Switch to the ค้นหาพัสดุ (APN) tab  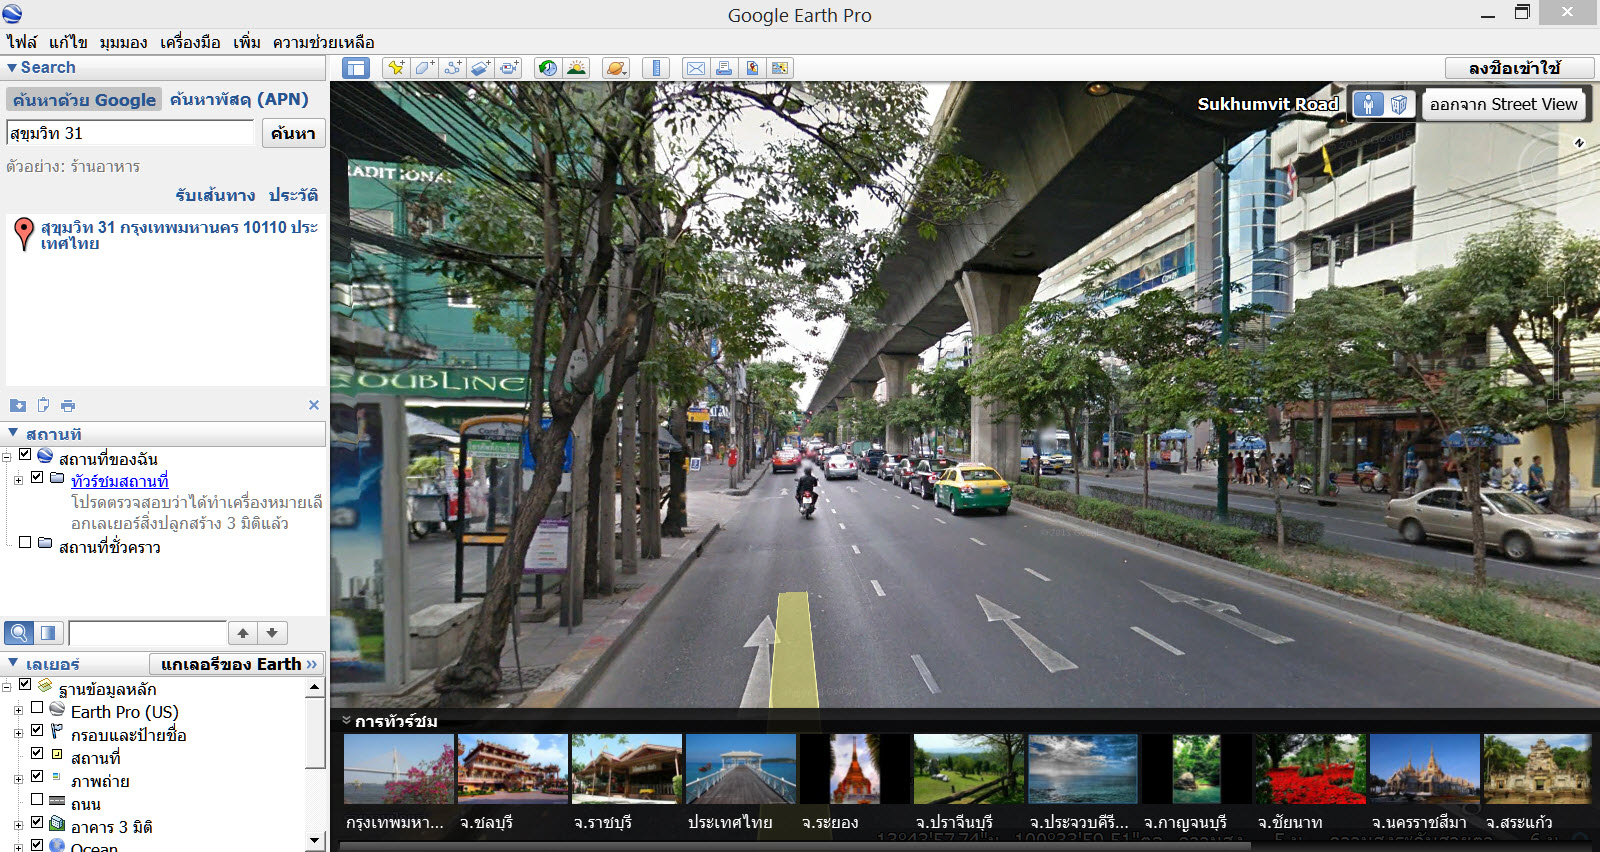point(239,99)
